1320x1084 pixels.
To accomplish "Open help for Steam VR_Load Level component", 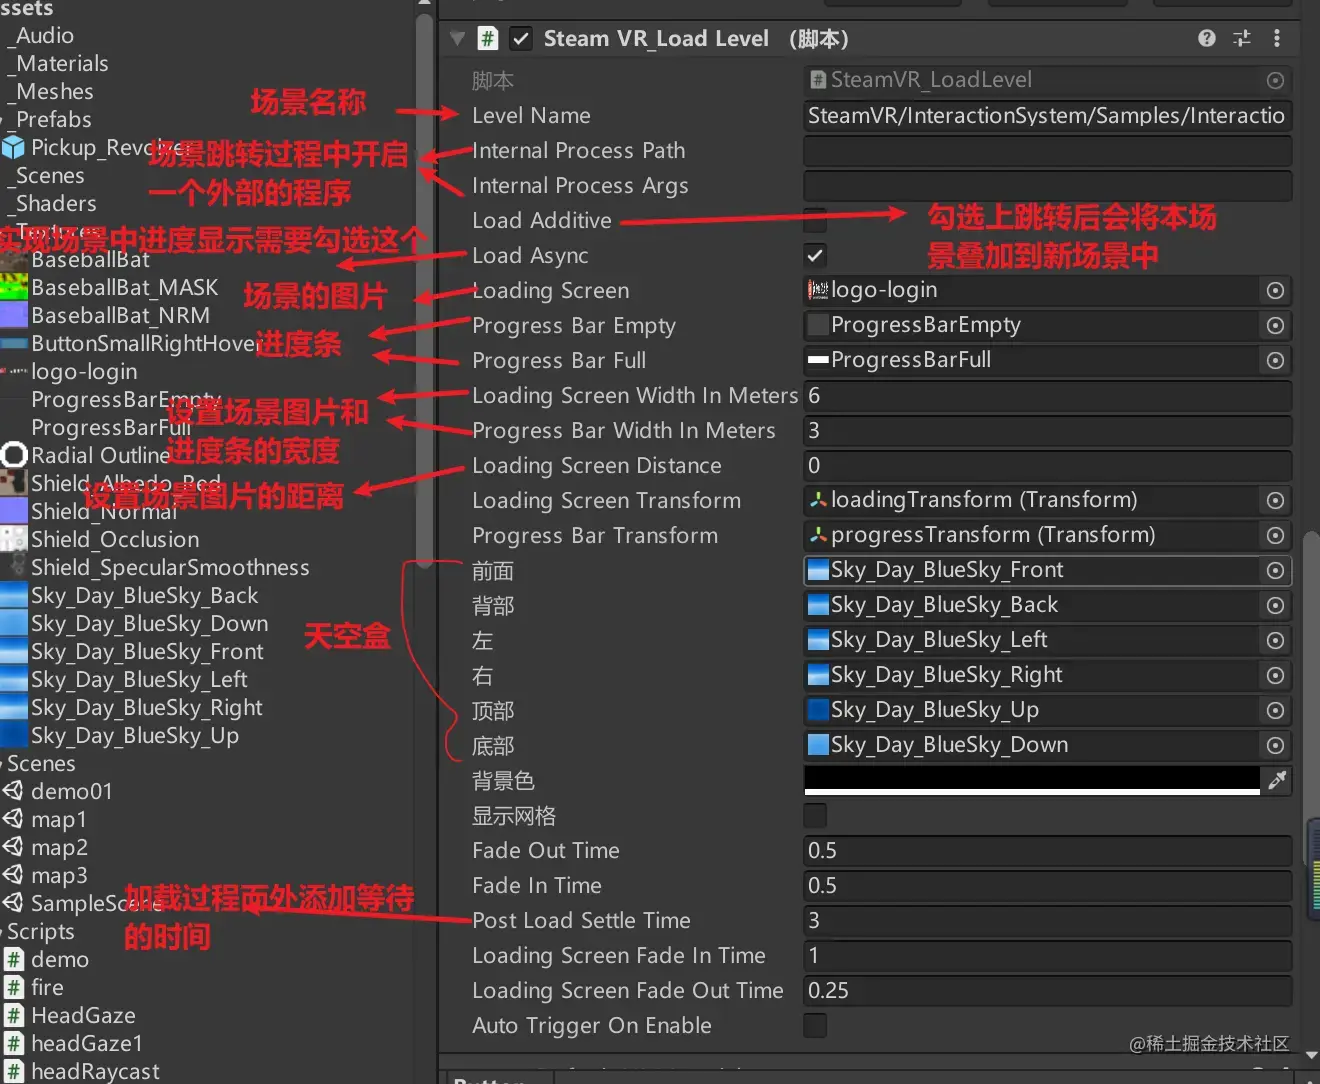I will 1207,38.
